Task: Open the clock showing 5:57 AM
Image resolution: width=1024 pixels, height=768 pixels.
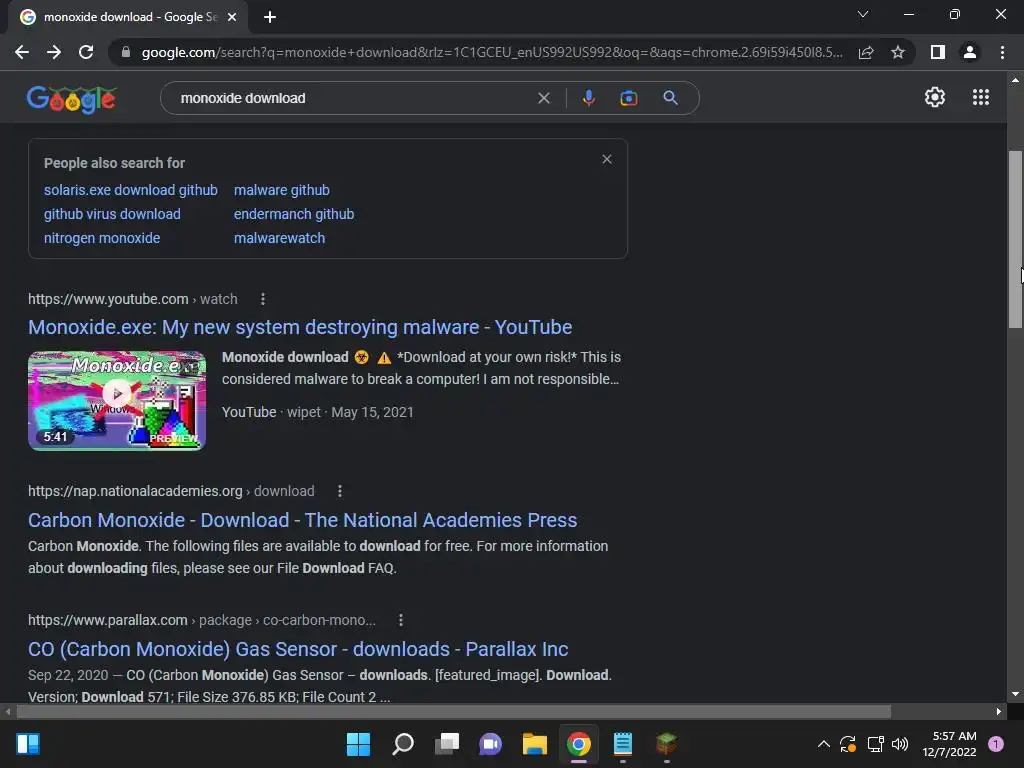Action: [x=950, y=744]
